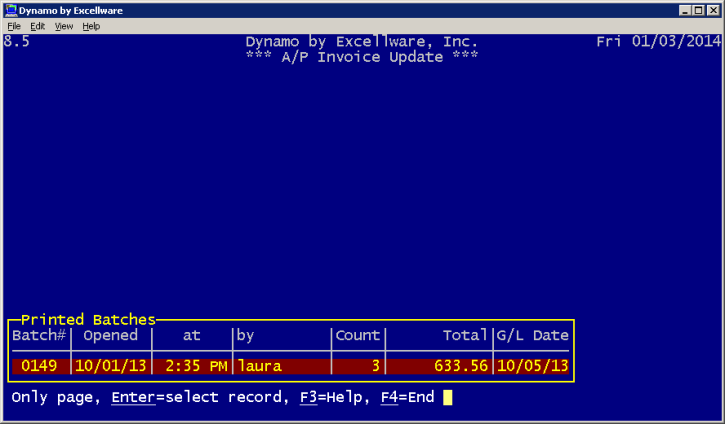
Task: Click the G/L date 10/05/13
Action: (533, 366)
